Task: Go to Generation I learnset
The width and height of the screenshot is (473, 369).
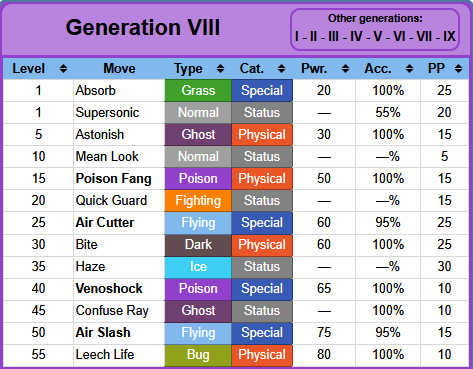Action: [297, 36]
